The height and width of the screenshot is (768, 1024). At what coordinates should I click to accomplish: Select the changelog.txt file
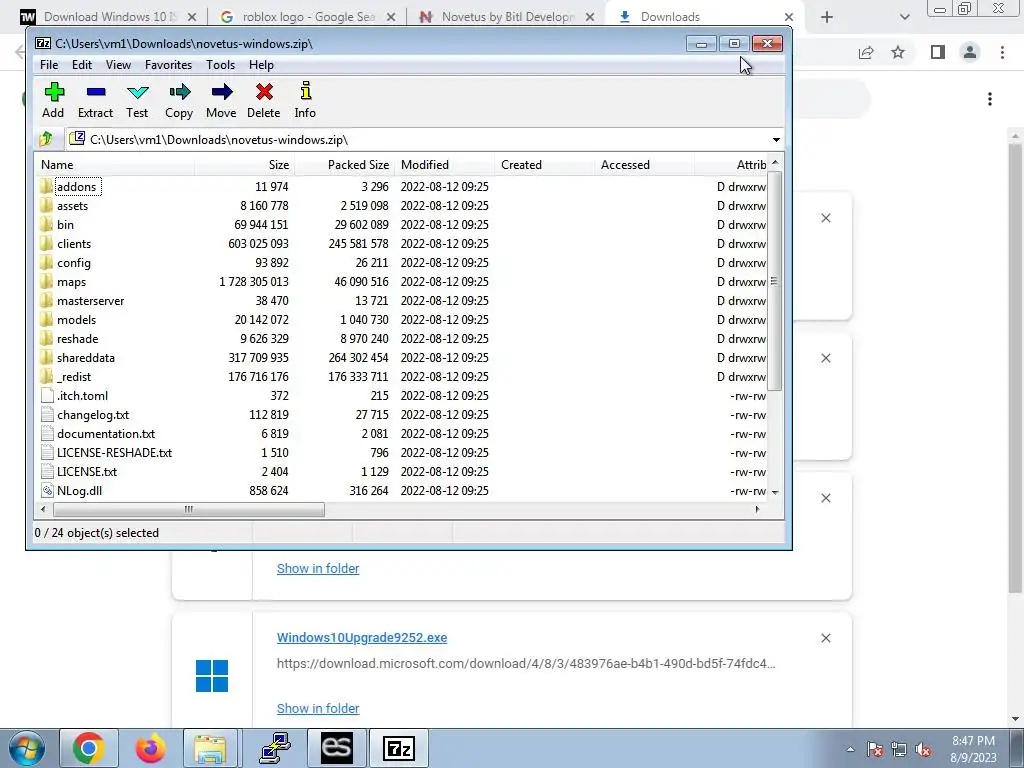click(93, 415)
